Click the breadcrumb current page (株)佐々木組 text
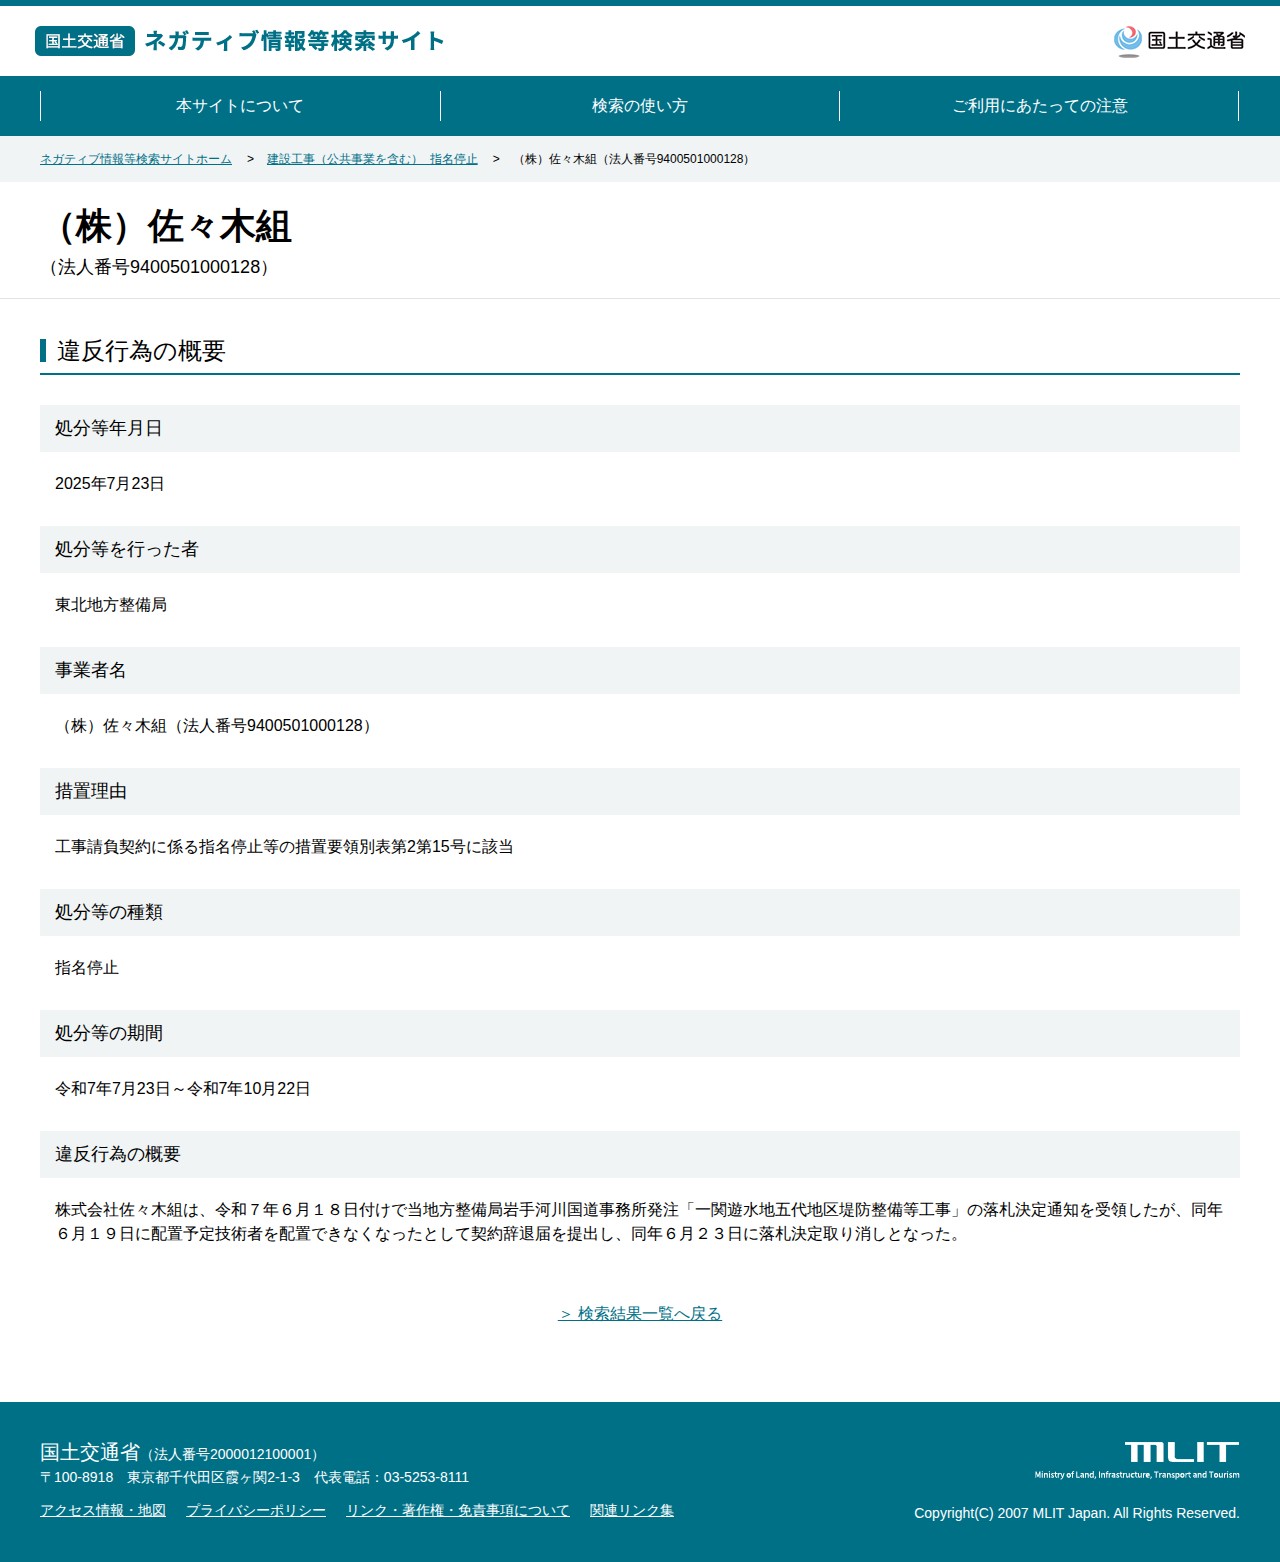 pos(634,159)
